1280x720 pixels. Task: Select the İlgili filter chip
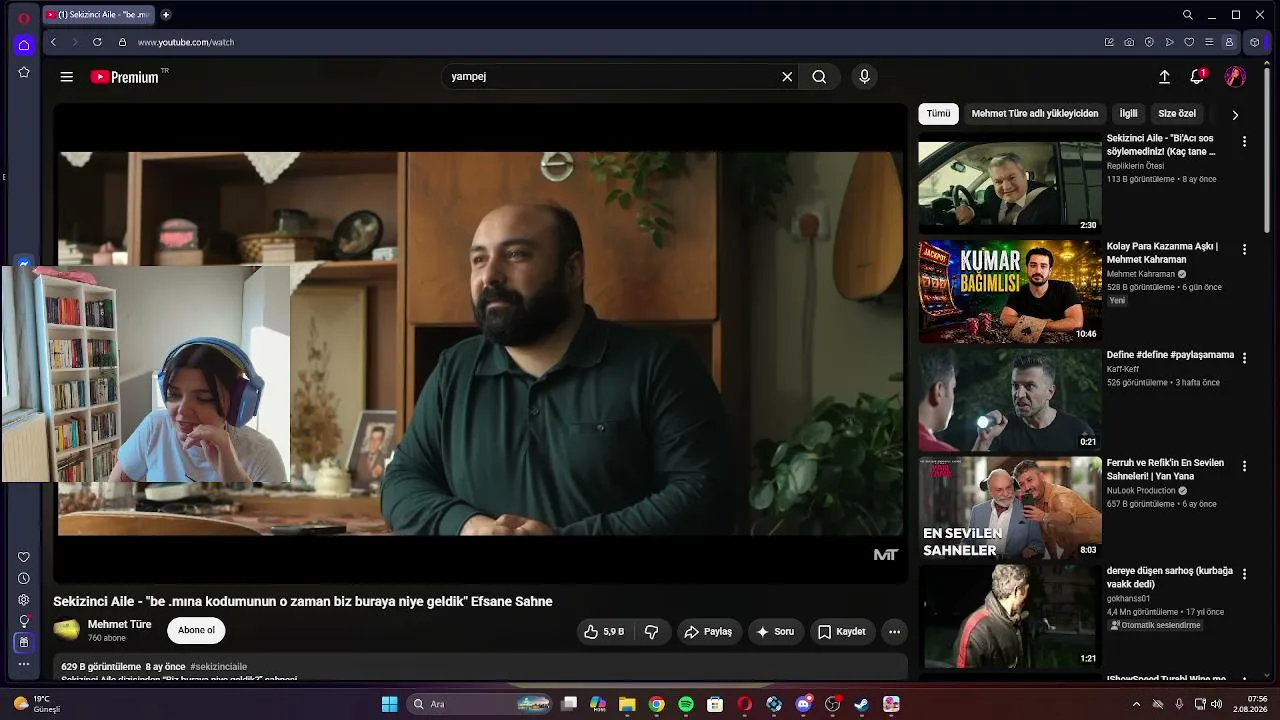click(x=1128, y=114)
